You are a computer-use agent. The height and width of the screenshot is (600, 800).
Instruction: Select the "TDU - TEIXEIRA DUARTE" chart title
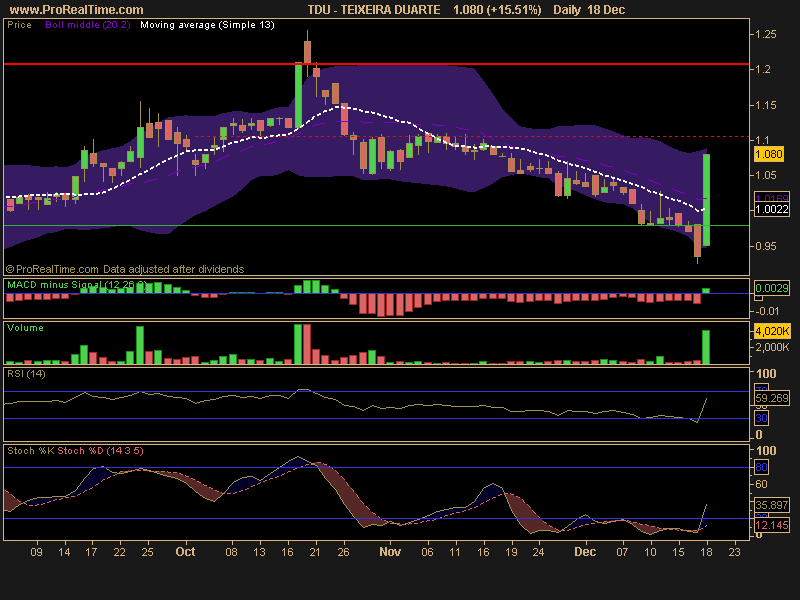pyautogui.click(x=374, y=10)
